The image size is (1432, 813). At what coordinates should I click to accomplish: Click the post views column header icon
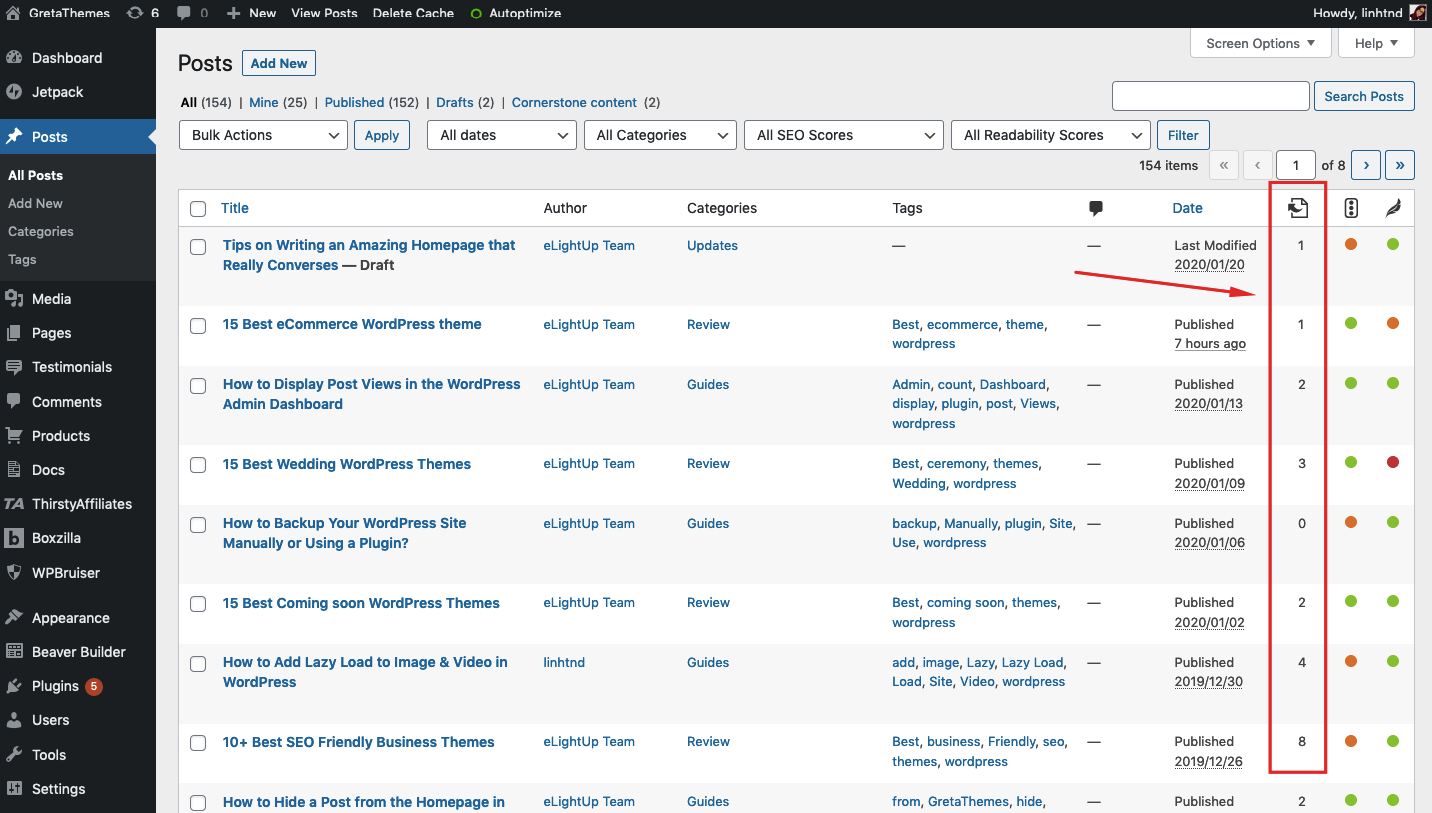point(1298,208)
